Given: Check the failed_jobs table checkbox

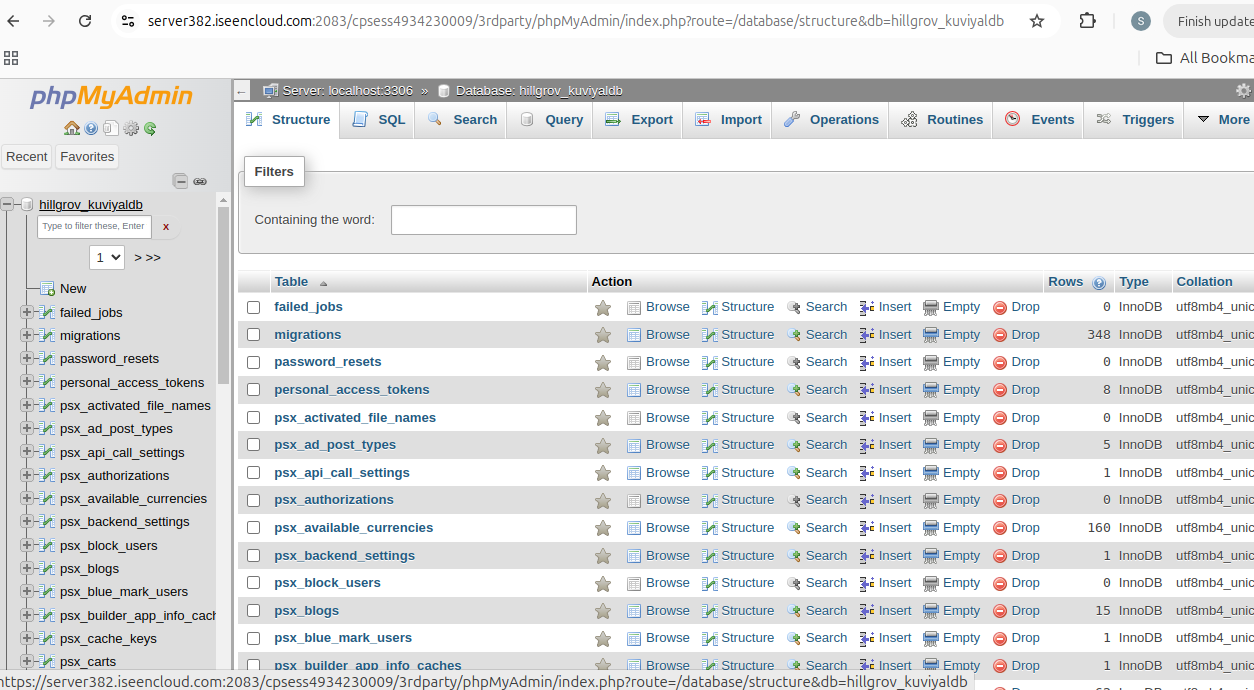Looking at the screenshot, I should tap(254, 308).
